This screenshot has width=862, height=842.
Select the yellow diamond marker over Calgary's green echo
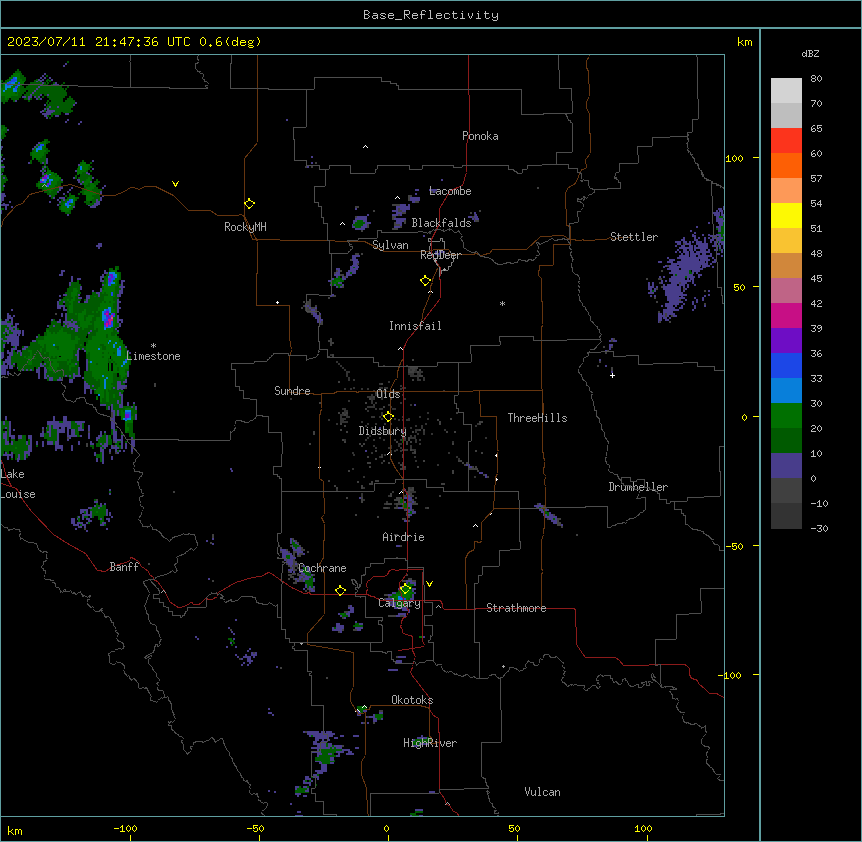[x=405, y=589]
